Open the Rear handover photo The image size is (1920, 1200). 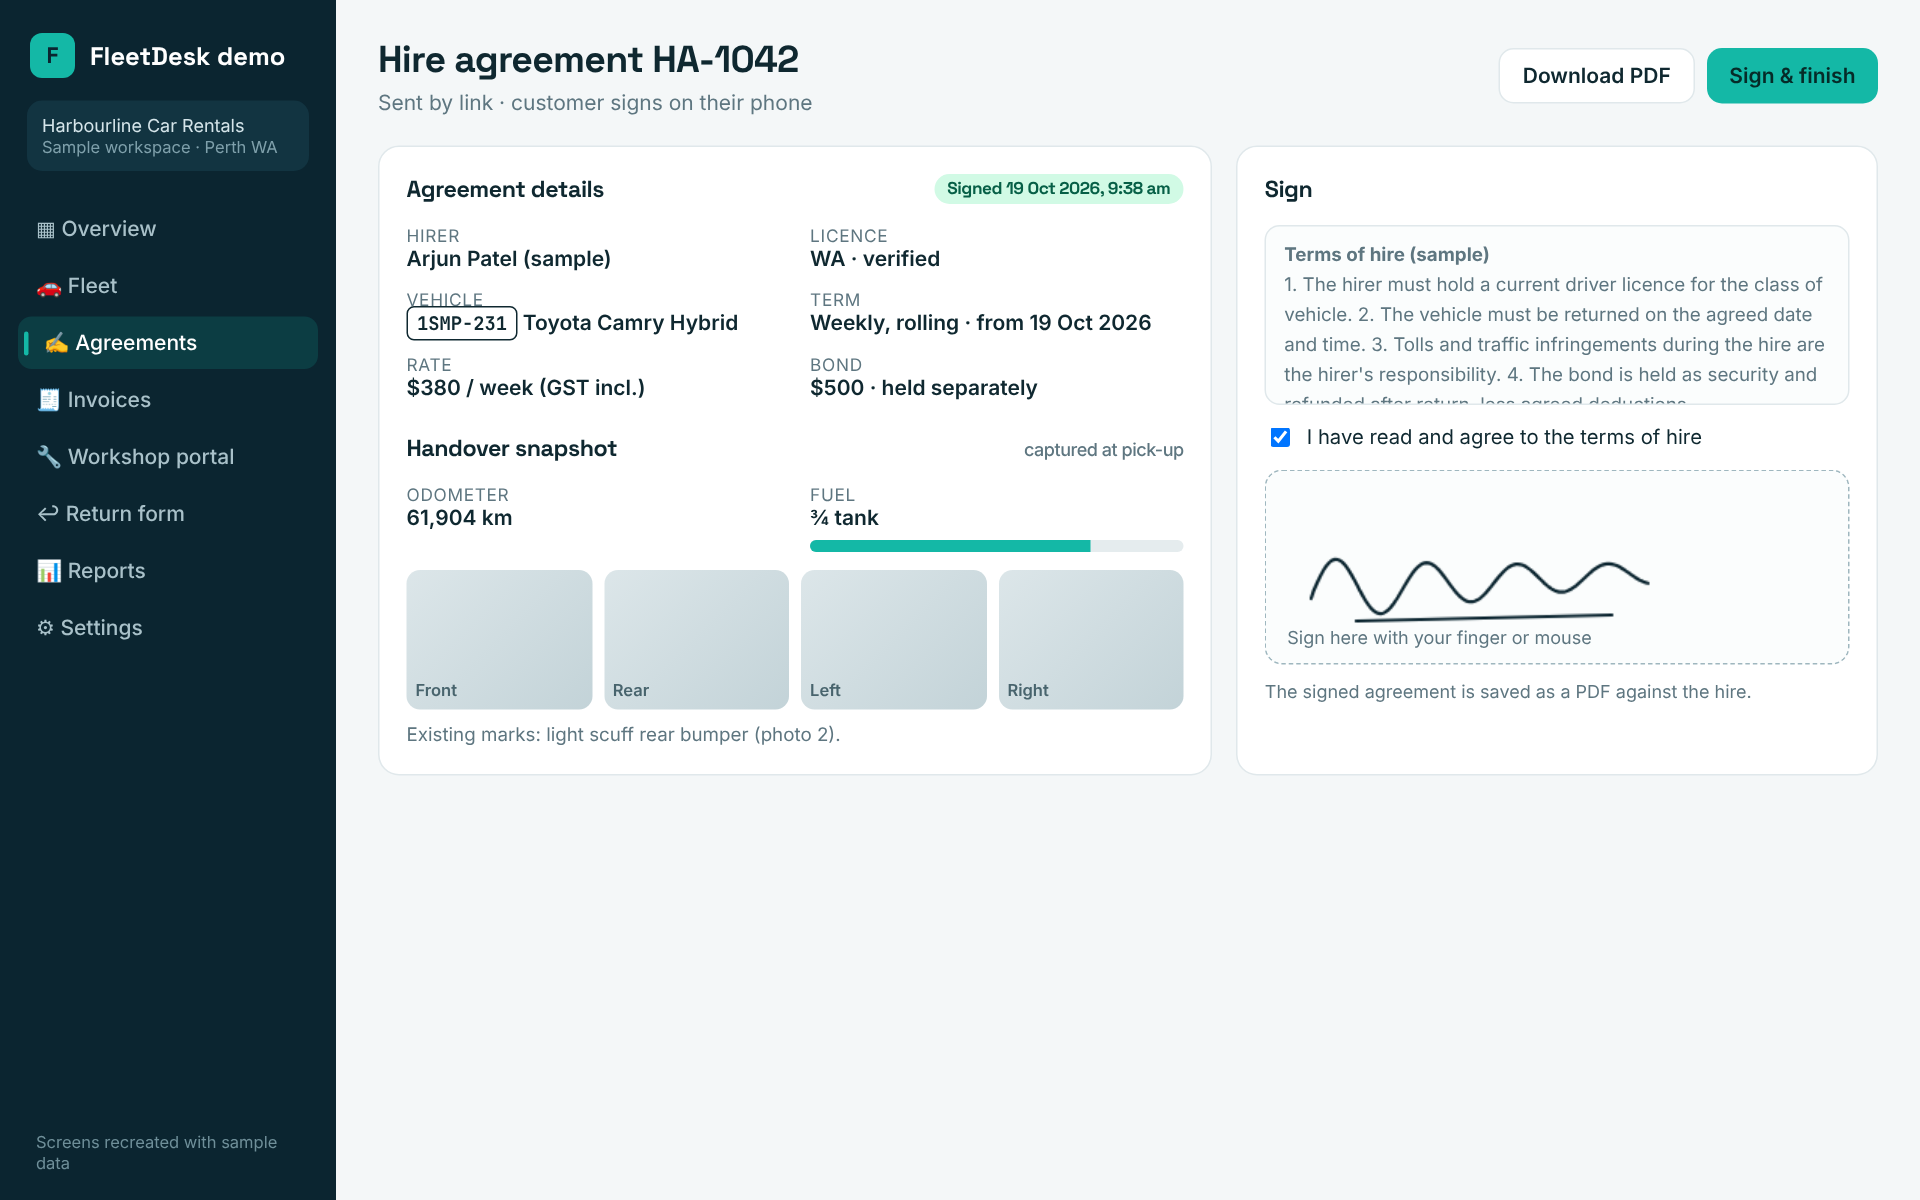(696, 640)
